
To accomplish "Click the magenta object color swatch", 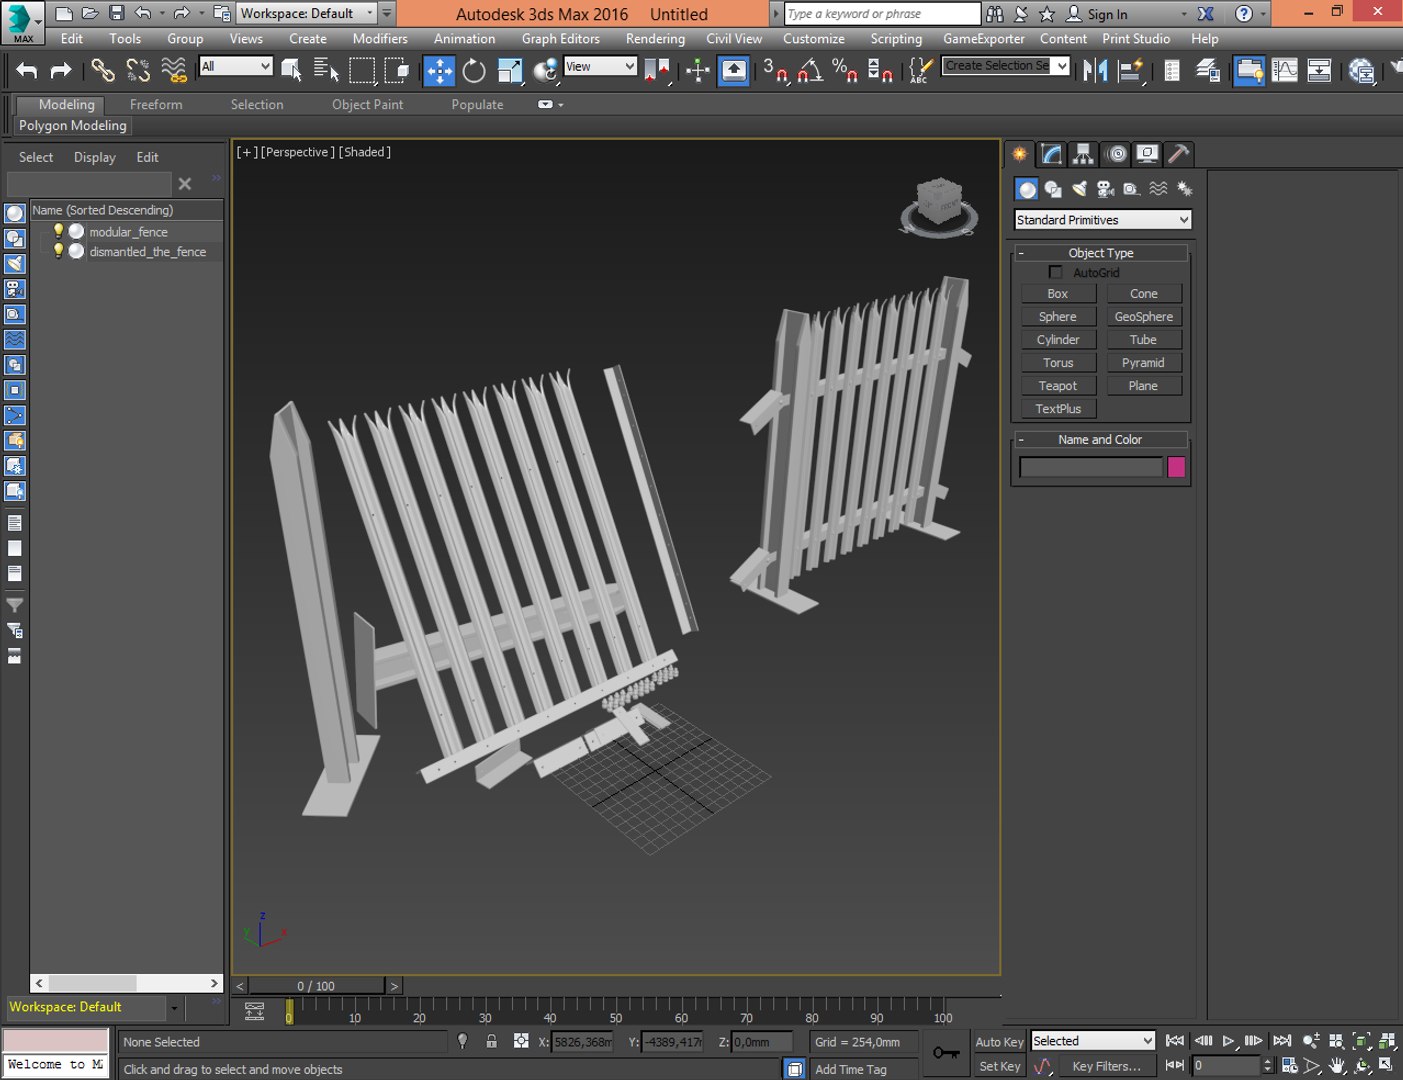I will click(x=1176, y=467).
